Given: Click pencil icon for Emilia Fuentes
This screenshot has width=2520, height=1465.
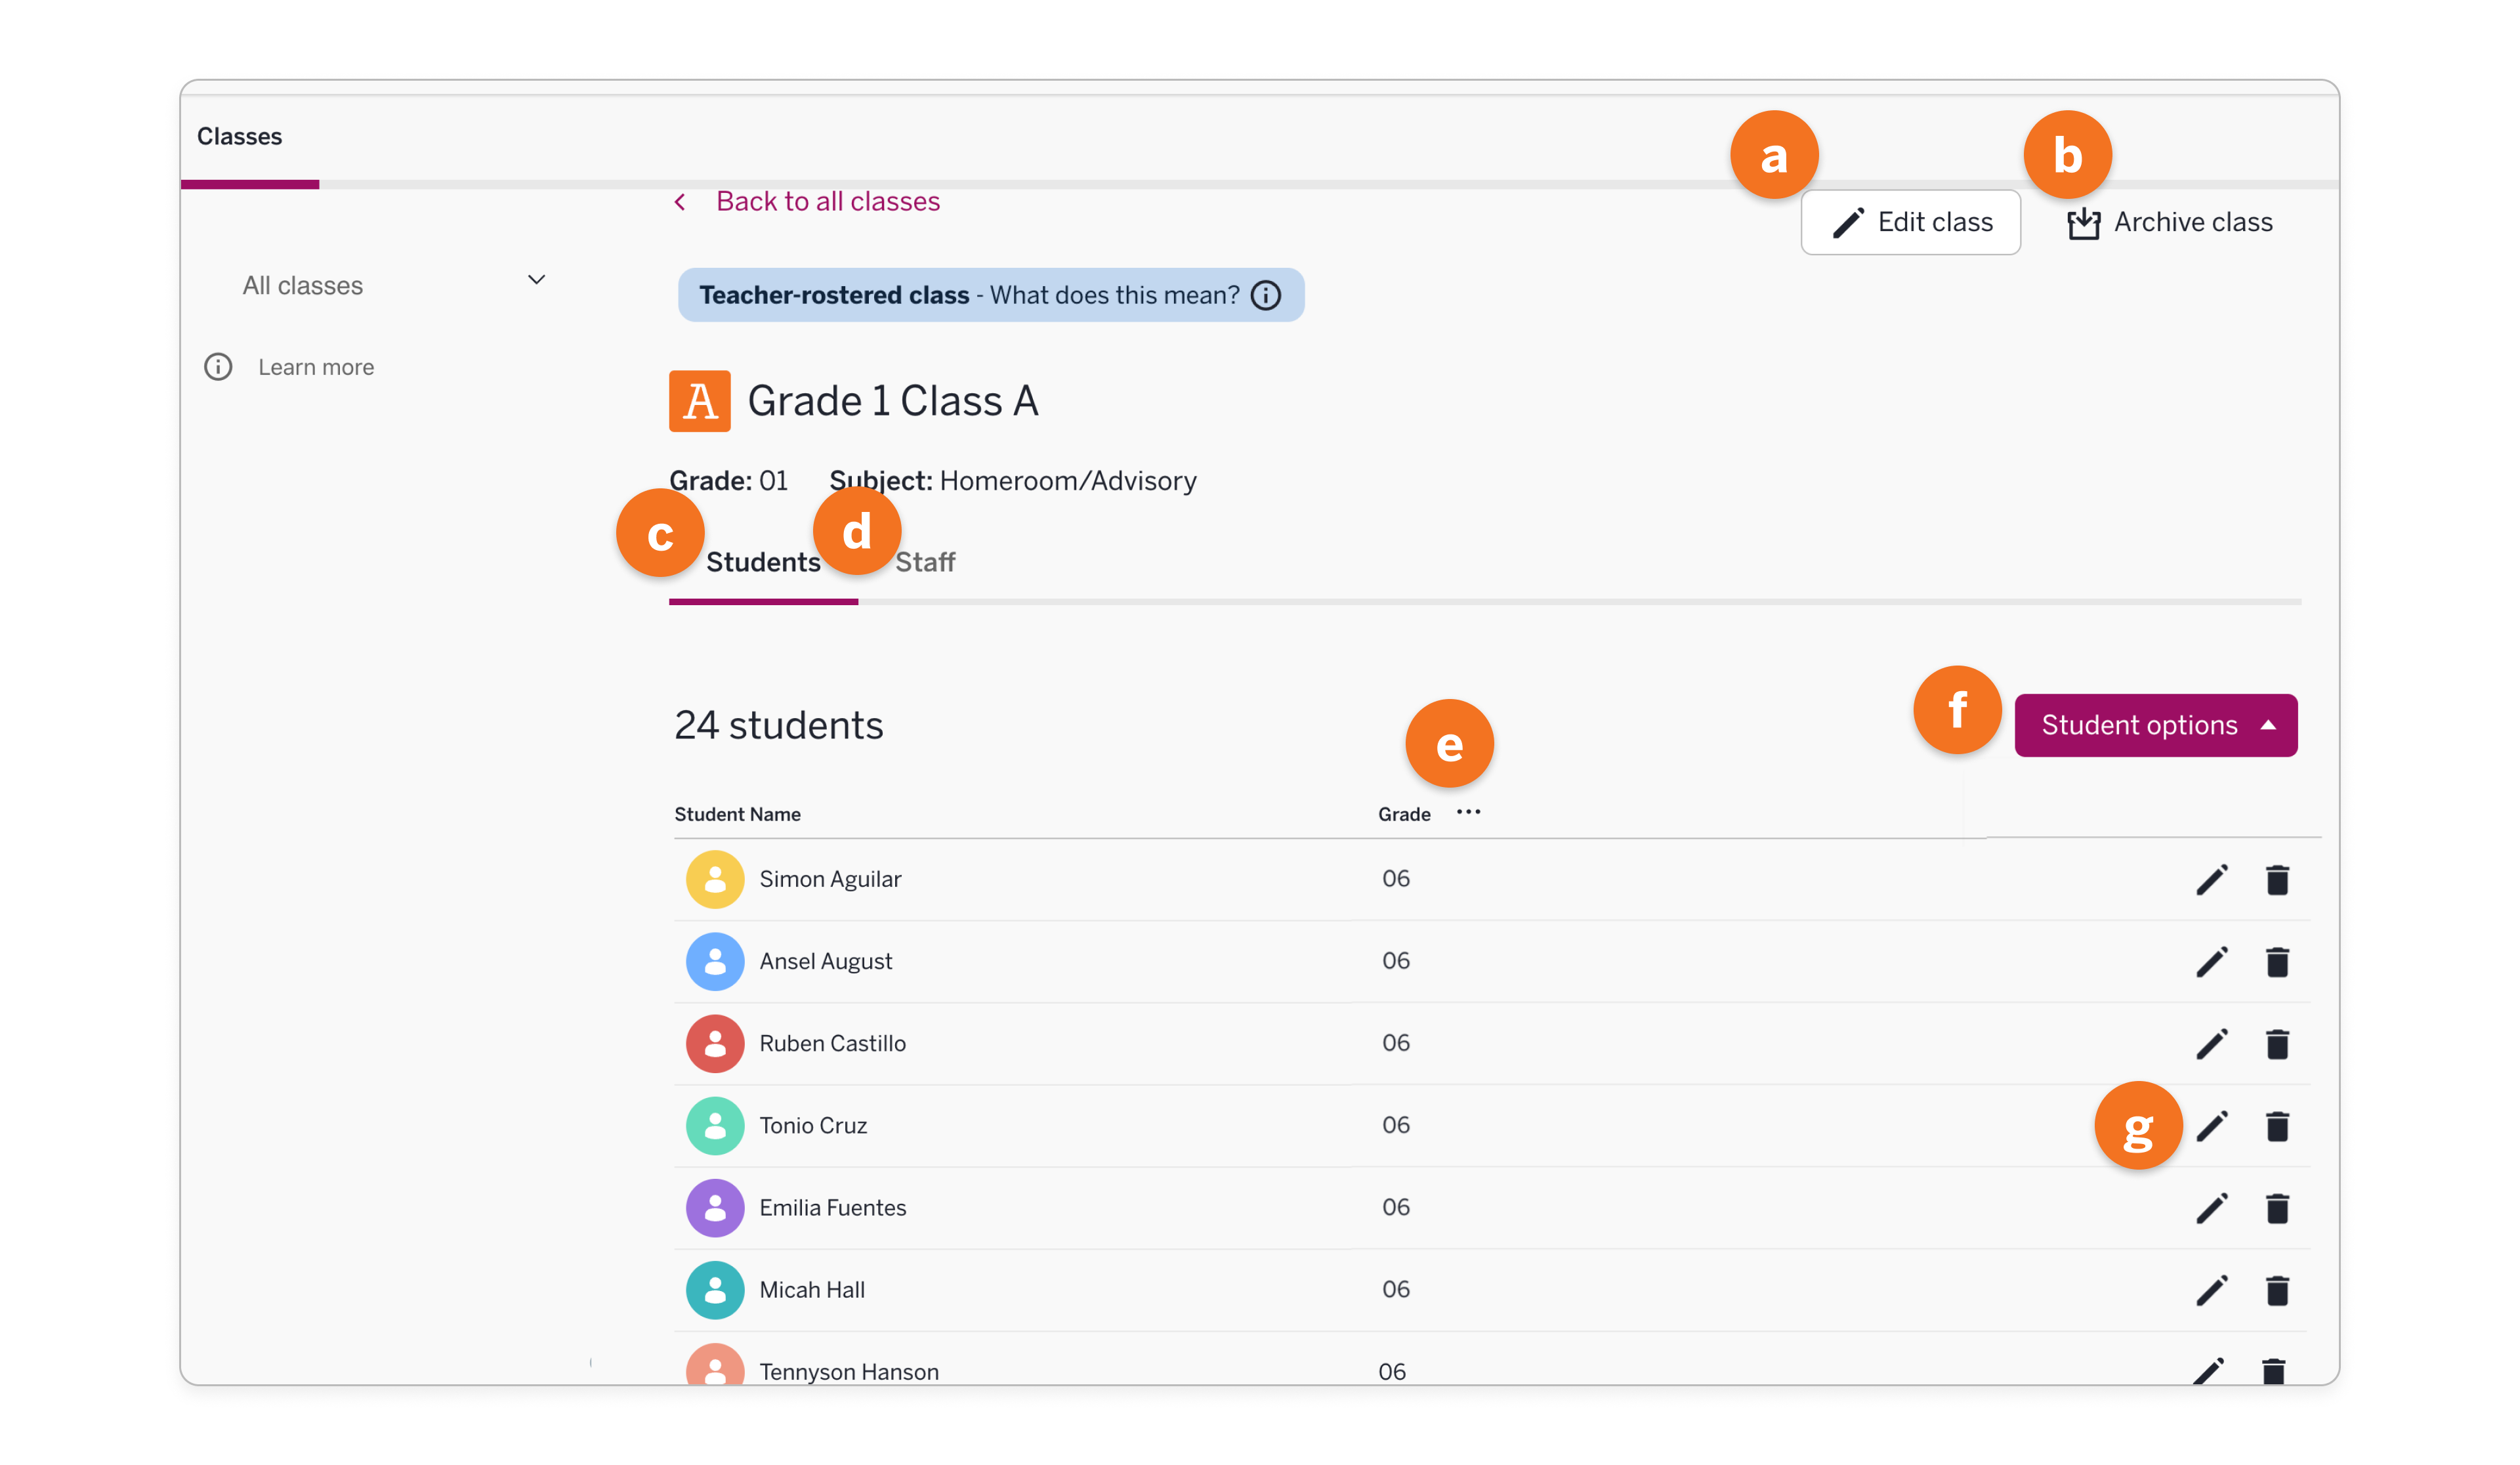Looking at the screenshot, I should [x=2211, y=1207].
